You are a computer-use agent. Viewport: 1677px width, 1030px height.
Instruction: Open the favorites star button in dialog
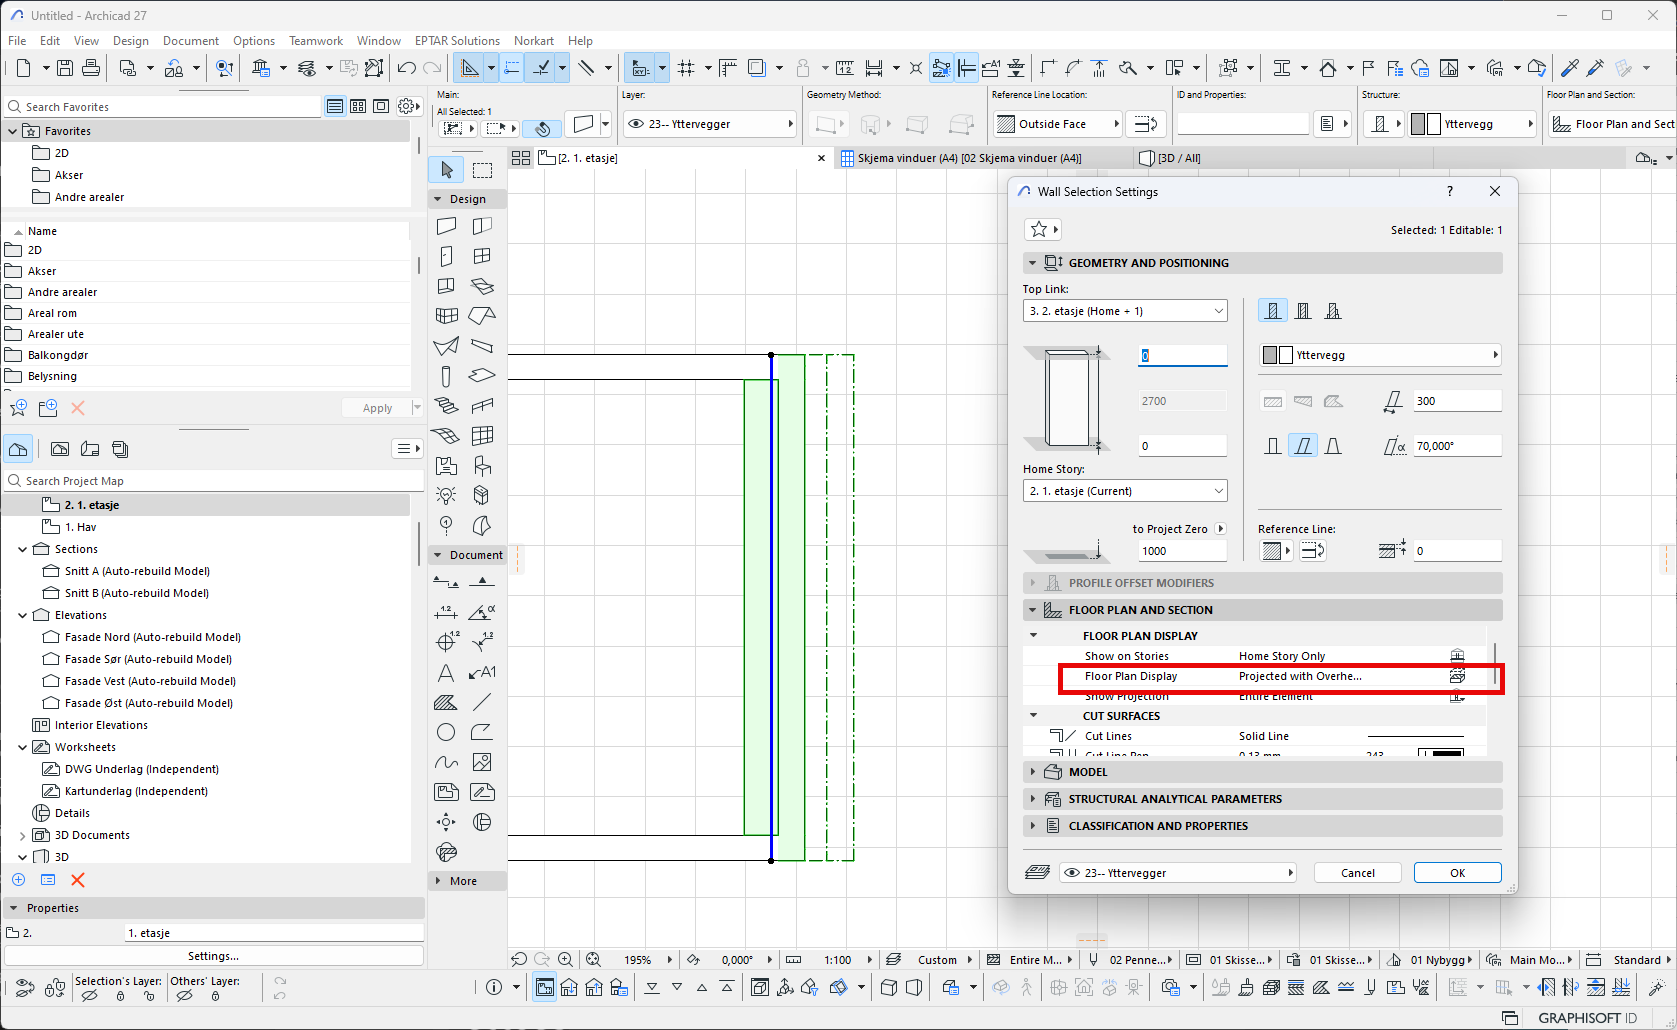(x=1042, y=229)
